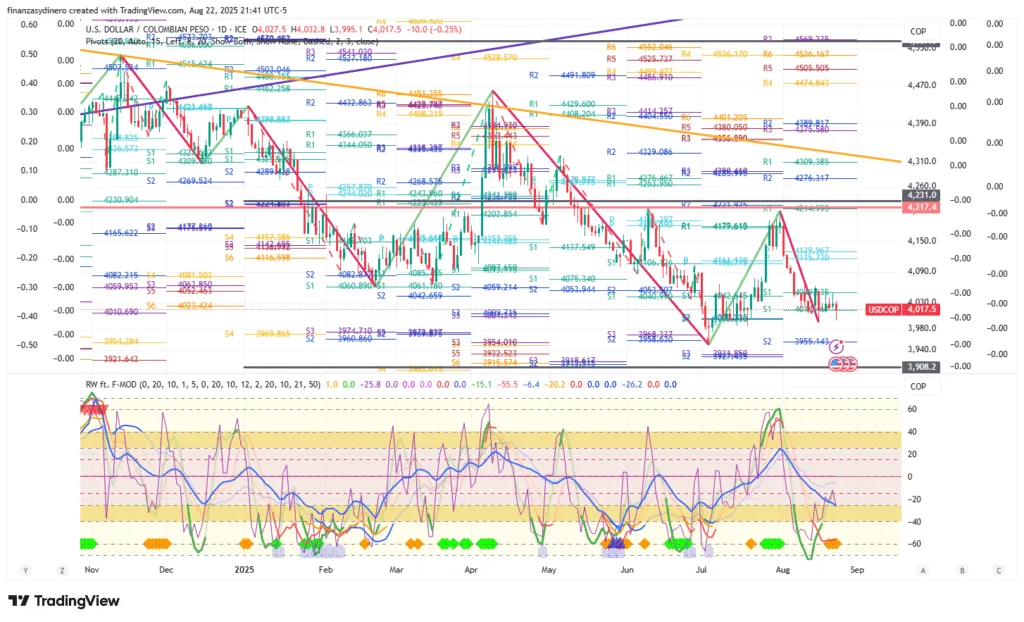This screenshot has height=622, width=1024.
Task: Select the B scale button
Action: click(x=962, y=570)
